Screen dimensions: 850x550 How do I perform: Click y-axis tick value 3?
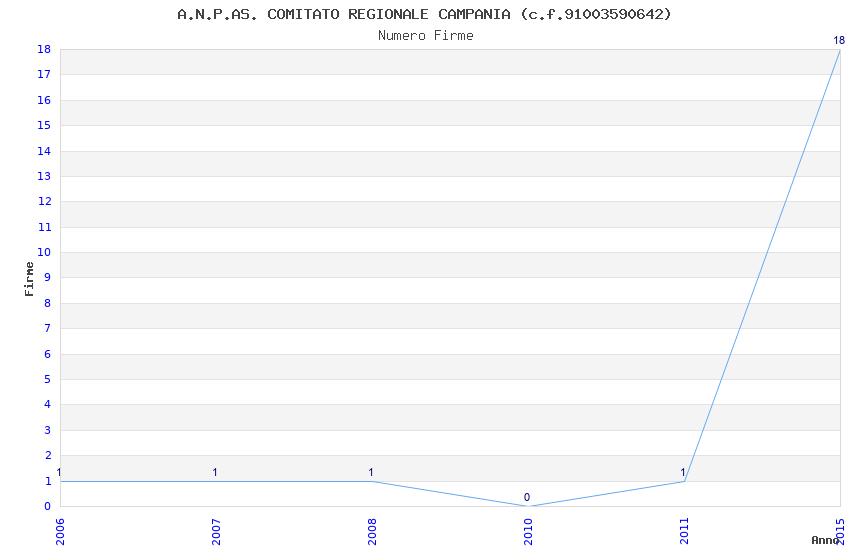(48, 430)
